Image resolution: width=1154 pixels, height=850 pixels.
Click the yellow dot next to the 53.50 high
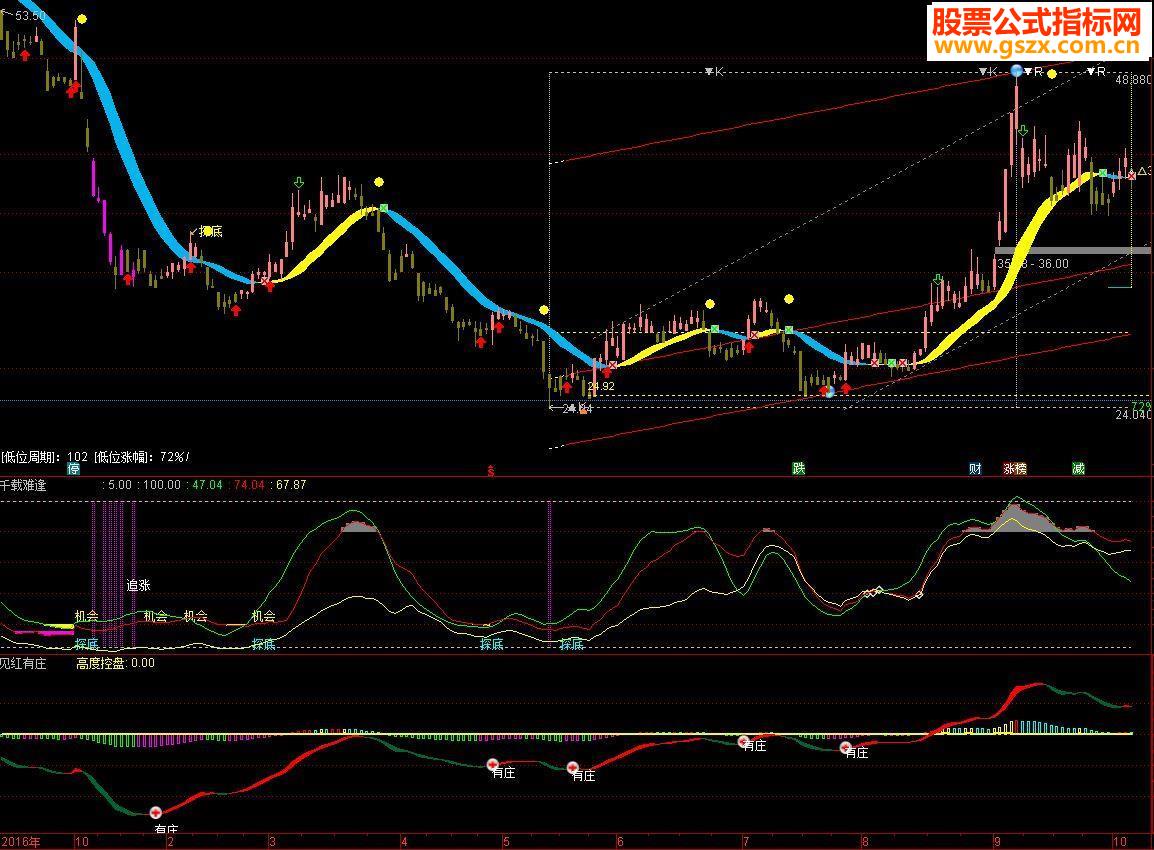pos(82,19)
